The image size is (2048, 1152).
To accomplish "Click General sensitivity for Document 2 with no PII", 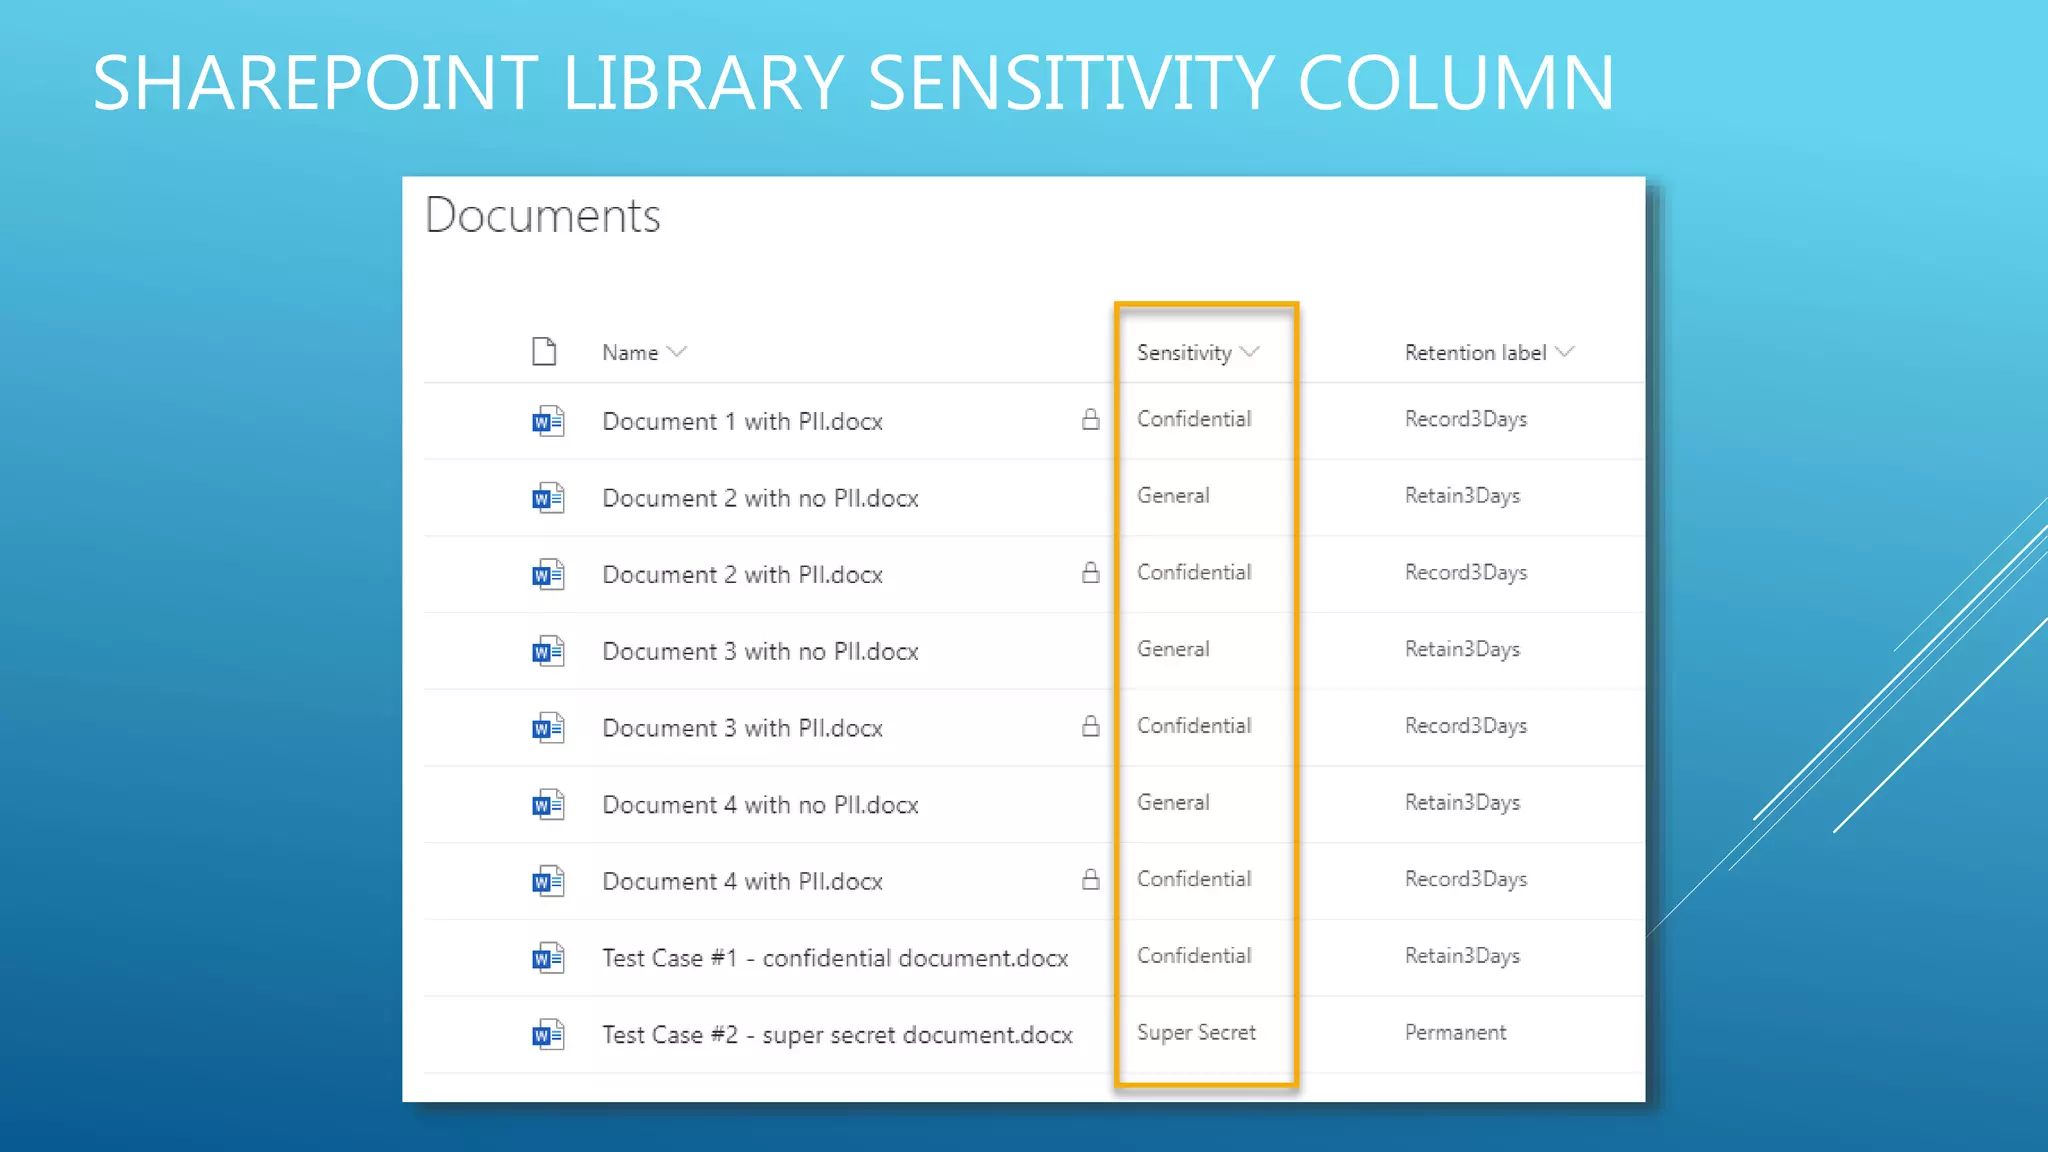I will pyautogui.click(x=1173, y=496).
